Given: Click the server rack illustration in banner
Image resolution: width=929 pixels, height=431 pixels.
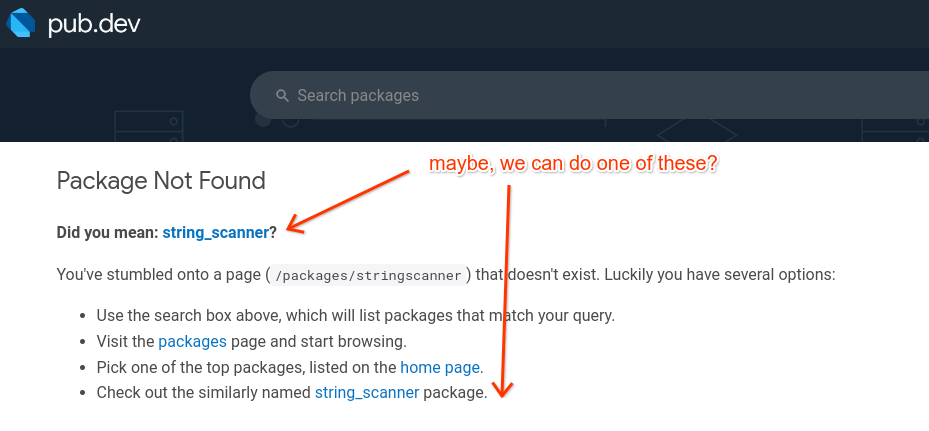Looking at the screenshot, I should tap(147, 126).
